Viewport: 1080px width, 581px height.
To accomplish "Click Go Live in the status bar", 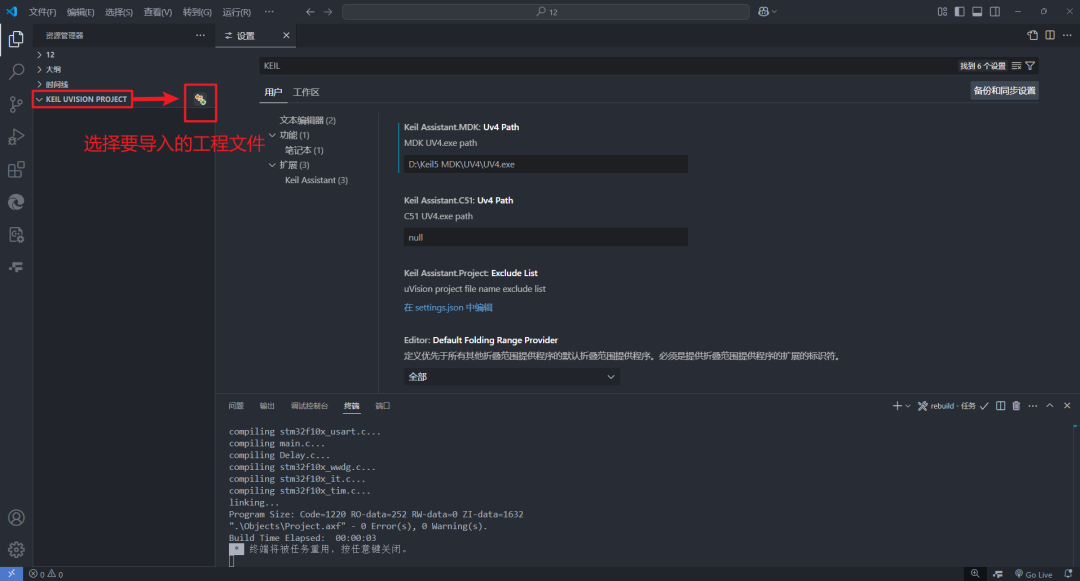I will tap(1033, 574).
